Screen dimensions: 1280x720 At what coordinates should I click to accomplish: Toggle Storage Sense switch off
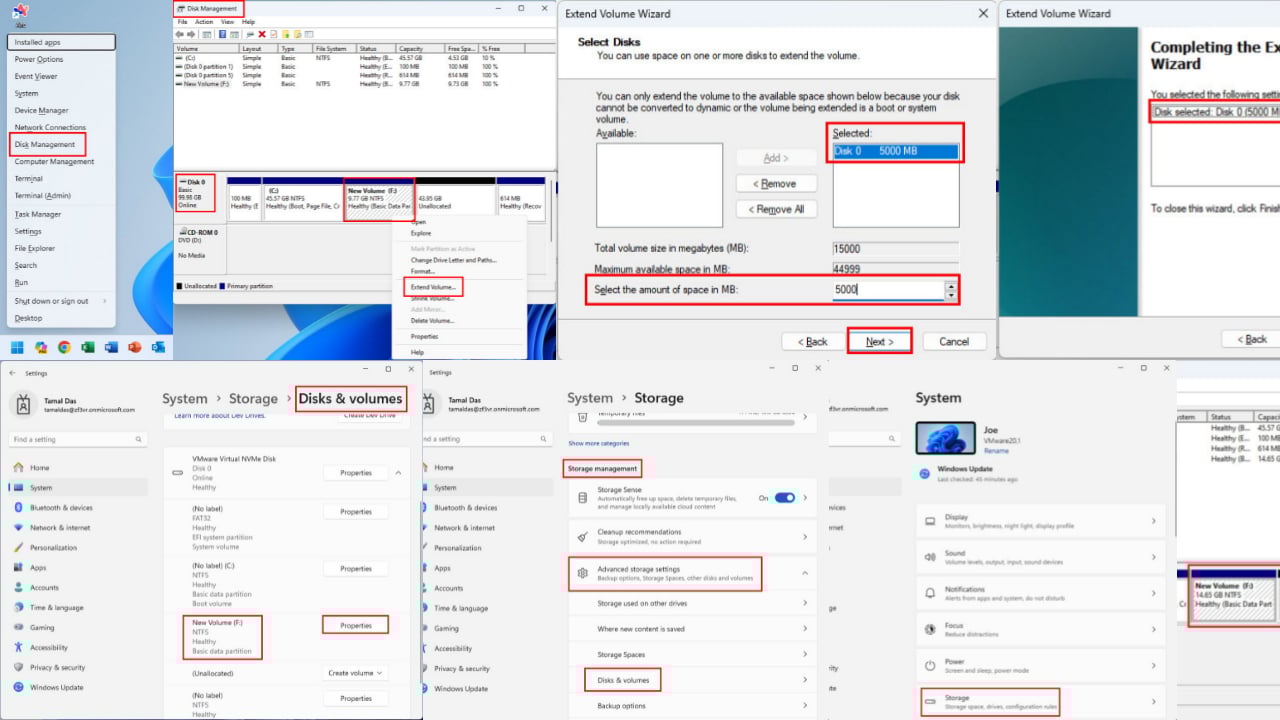click(x=785, y=497)
